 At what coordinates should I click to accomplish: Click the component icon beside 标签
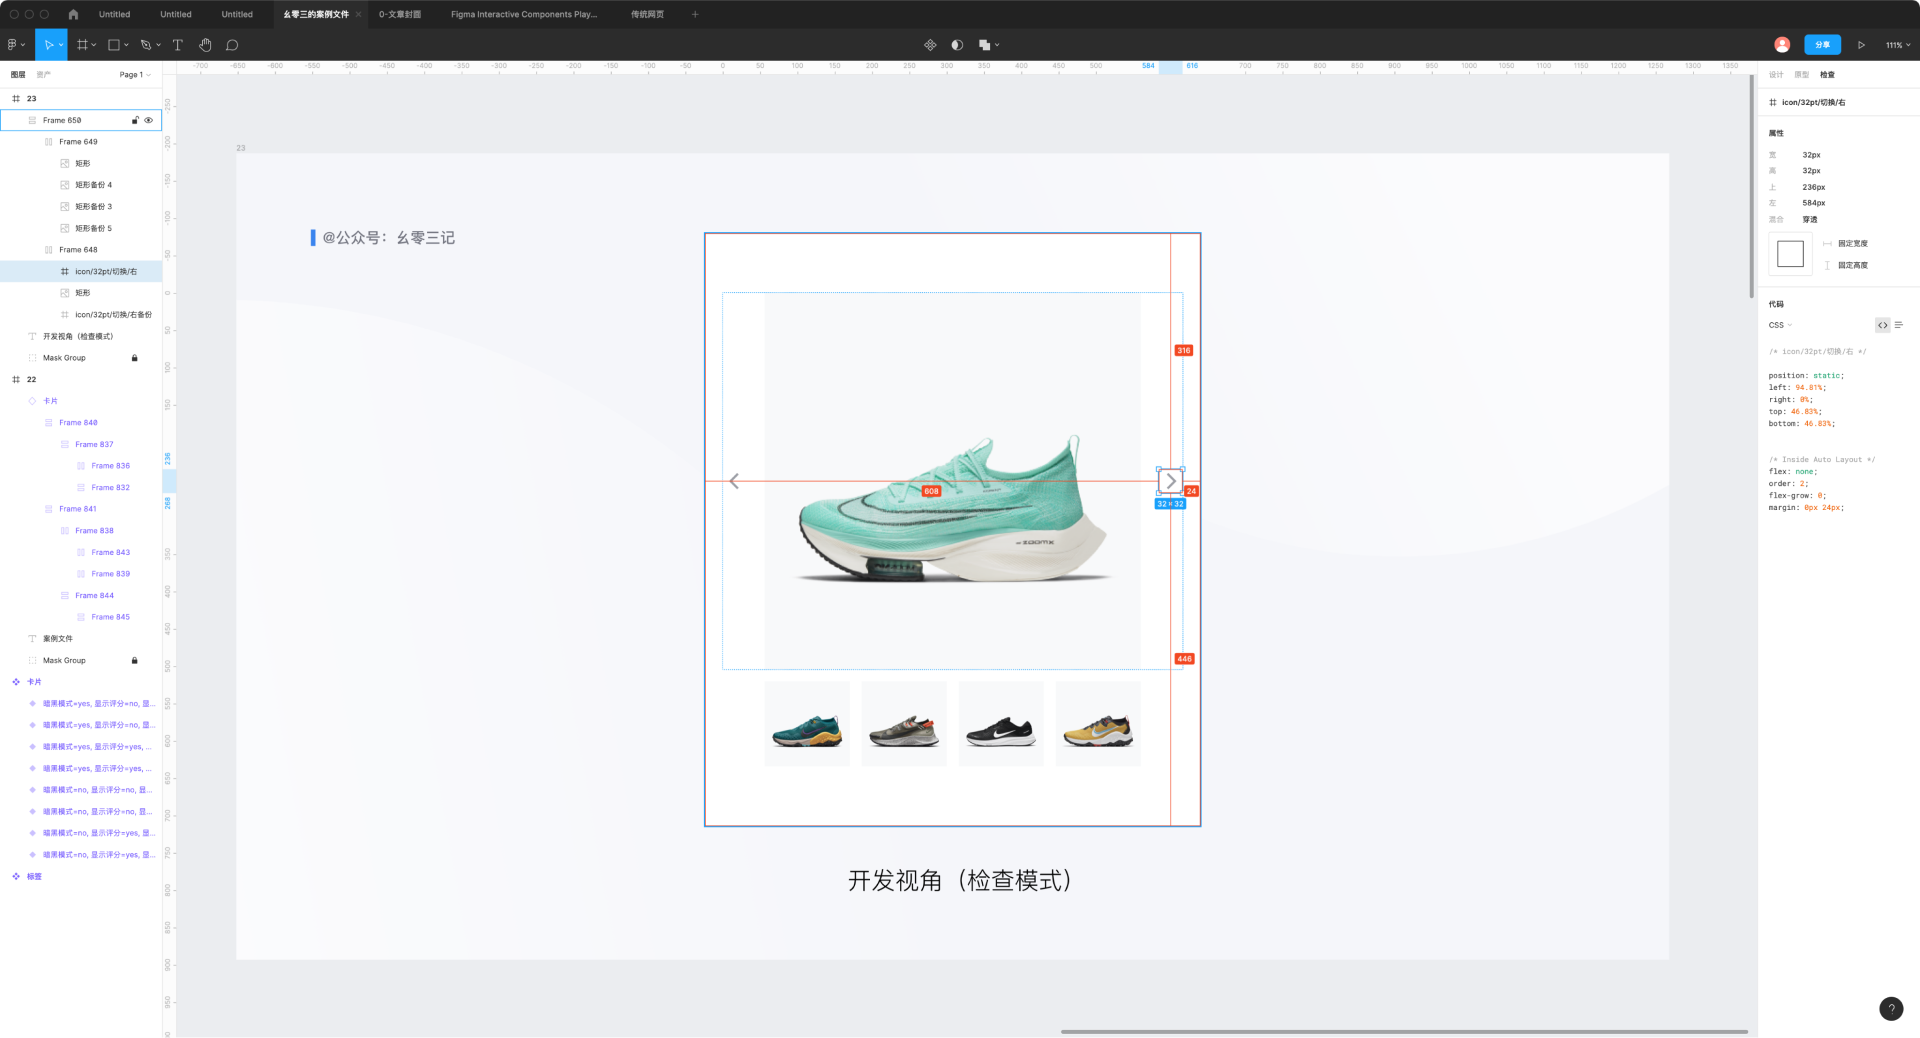[16, 876]
